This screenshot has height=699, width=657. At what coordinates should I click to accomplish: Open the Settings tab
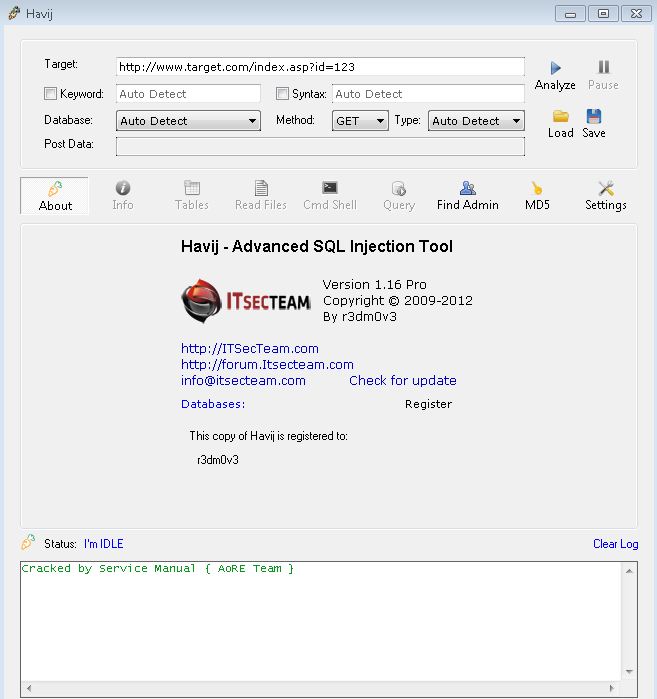(606, 196)
